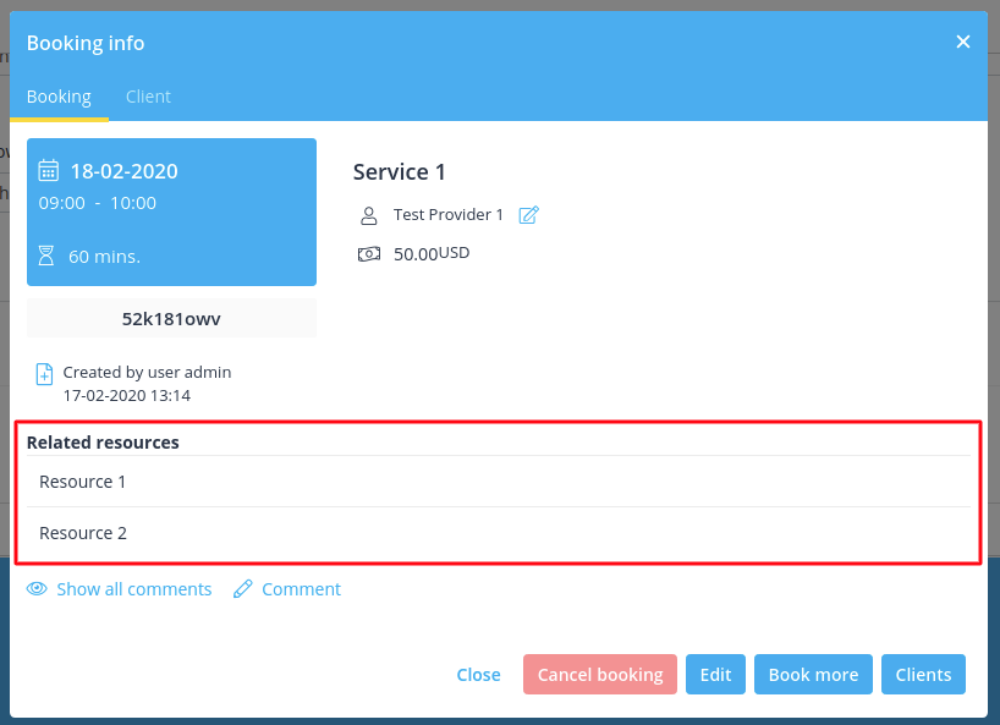1000x725 pixels.
Task: Click the edit provider pencil icon
Action: point(529,215)
